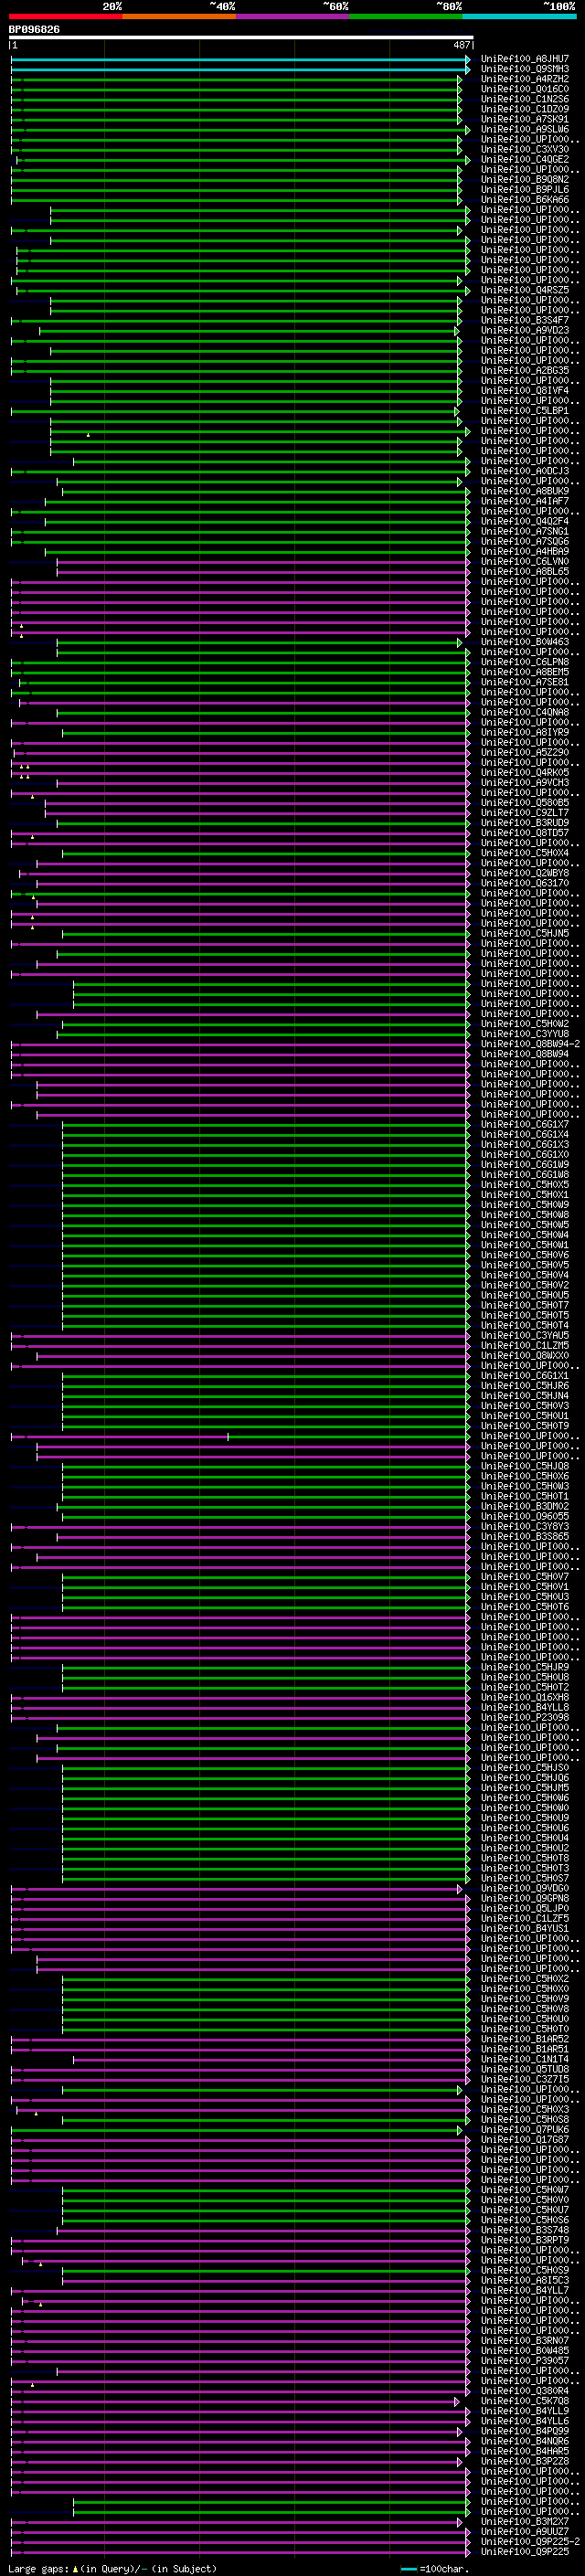Open hit UniRef100_C5H0V5
The width and height of the screenshot is (585, 2576).
click(x=525, y=1265)
